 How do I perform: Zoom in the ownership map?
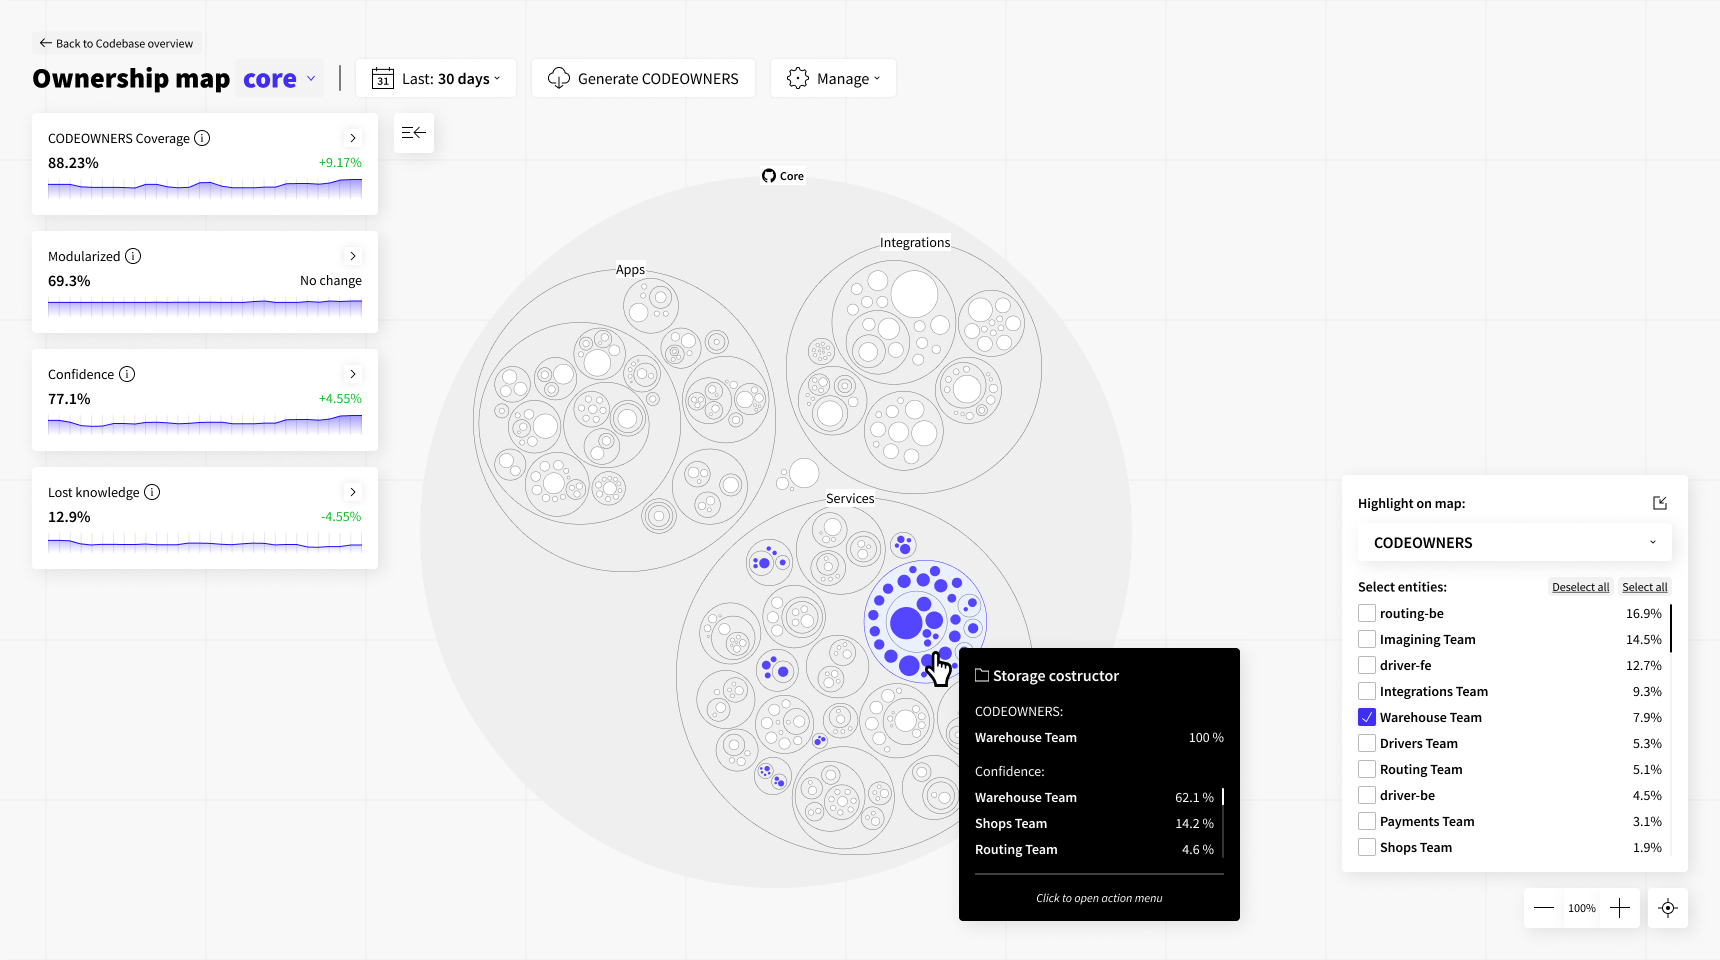1620,908
